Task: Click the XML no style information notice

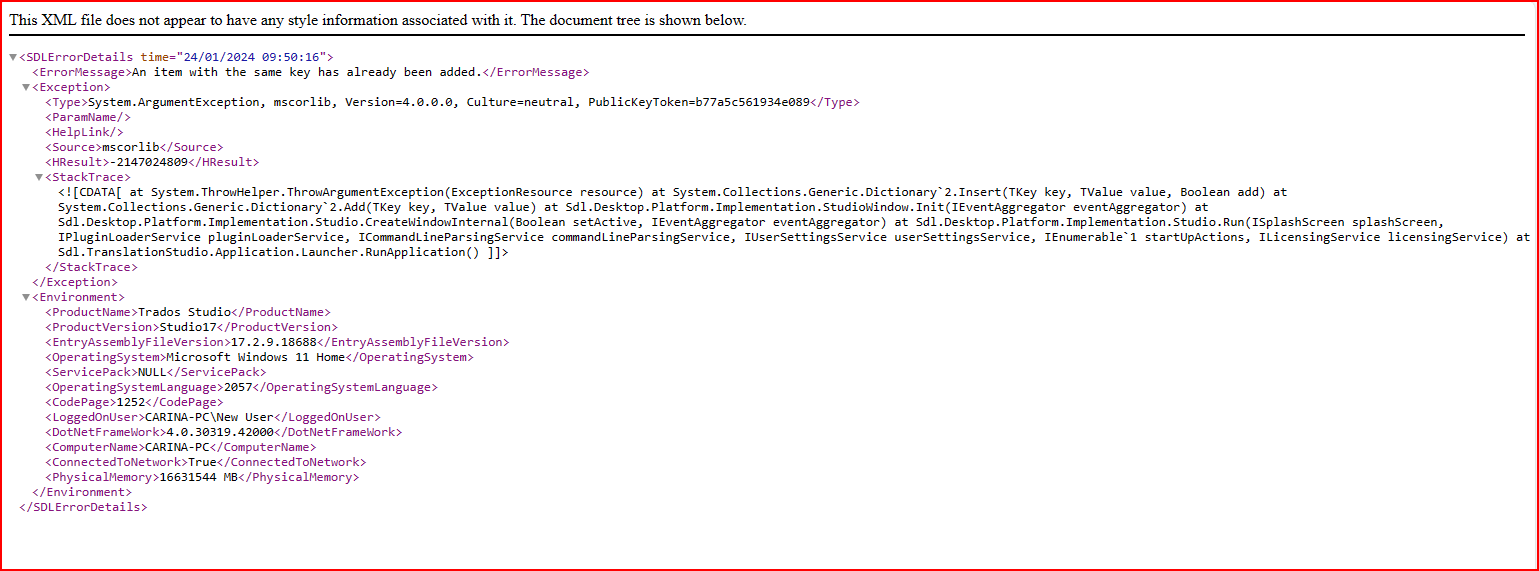Action: (377, 20)
